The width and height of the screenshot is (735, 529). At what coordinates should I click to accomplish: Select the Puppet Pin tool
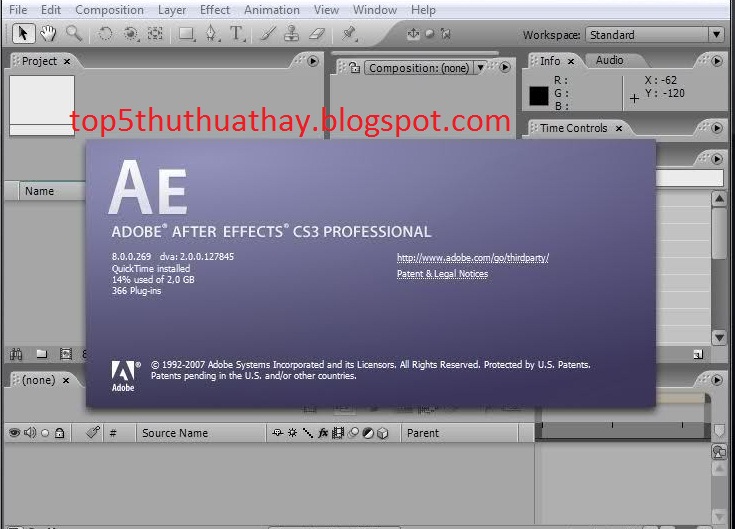click(x=349, y=34)
